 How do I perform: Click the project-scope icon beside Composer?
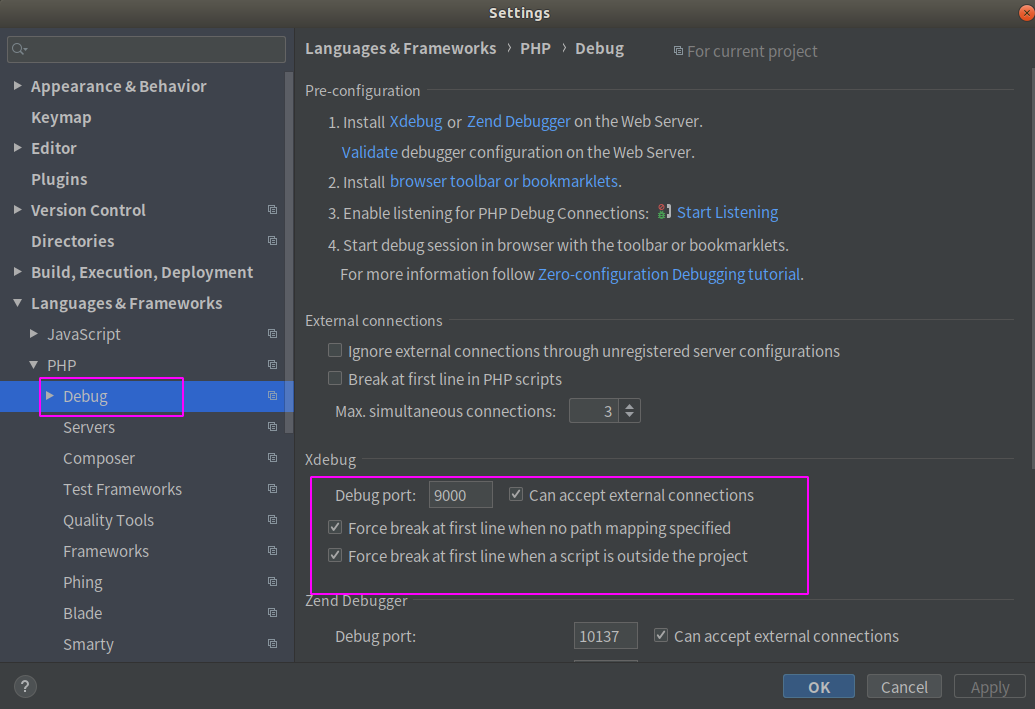[272, 457]
